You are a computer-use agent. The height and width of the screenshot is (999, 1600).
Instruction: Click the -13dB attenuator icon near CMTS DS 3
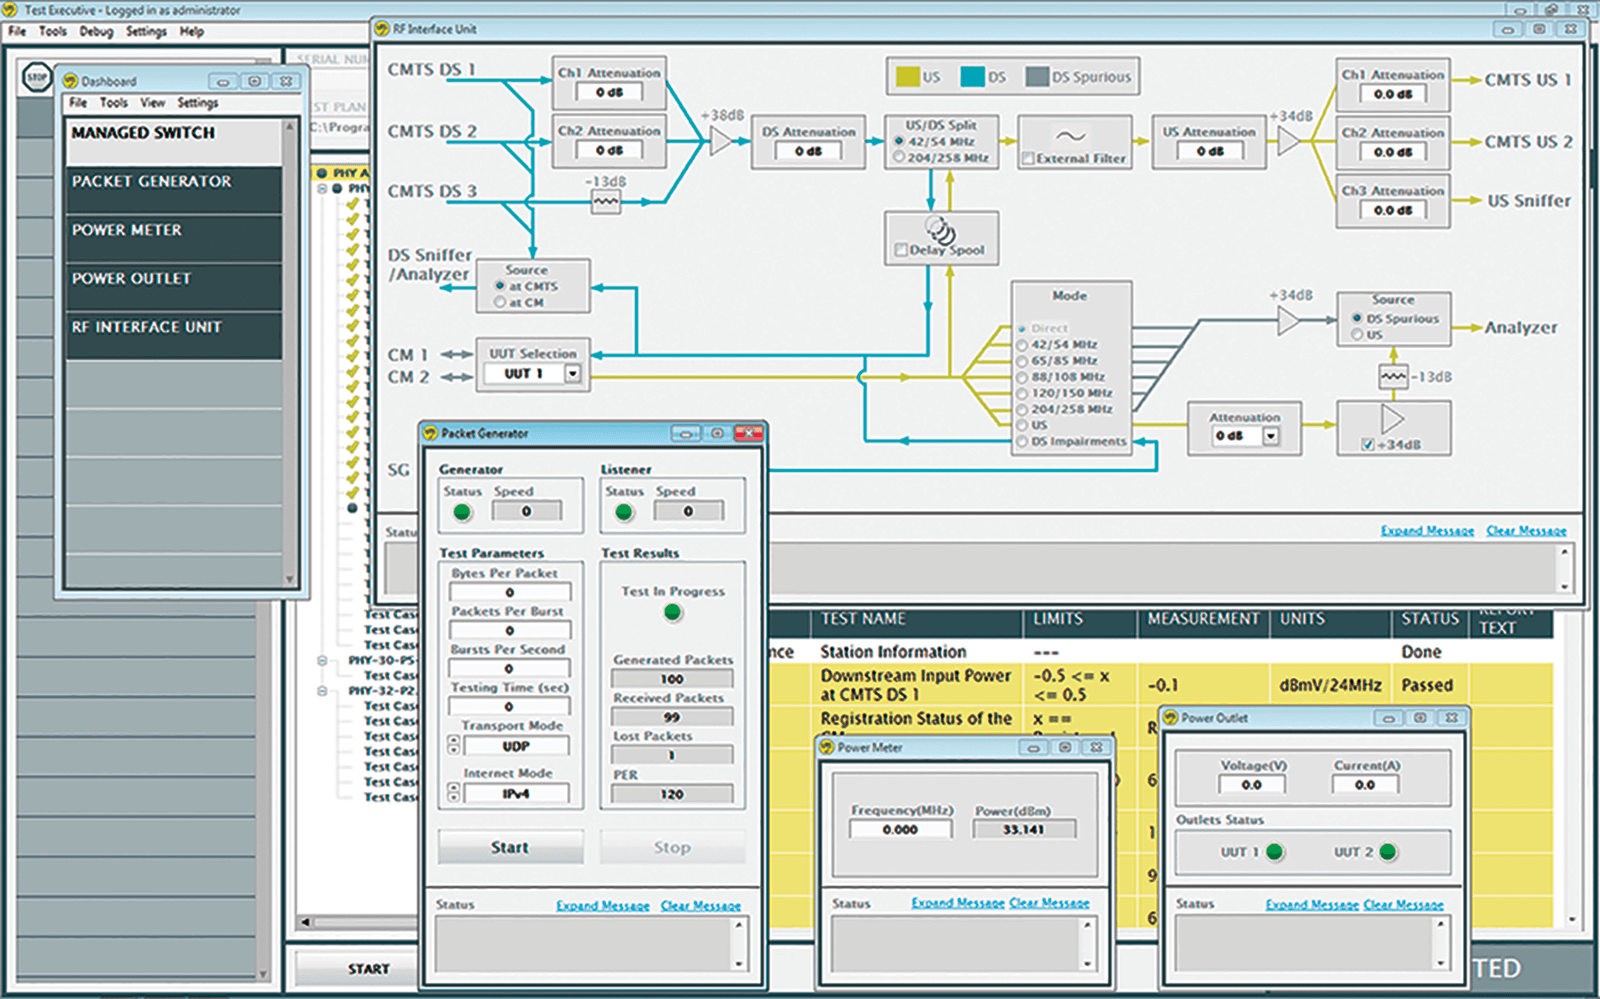[606, 202]
